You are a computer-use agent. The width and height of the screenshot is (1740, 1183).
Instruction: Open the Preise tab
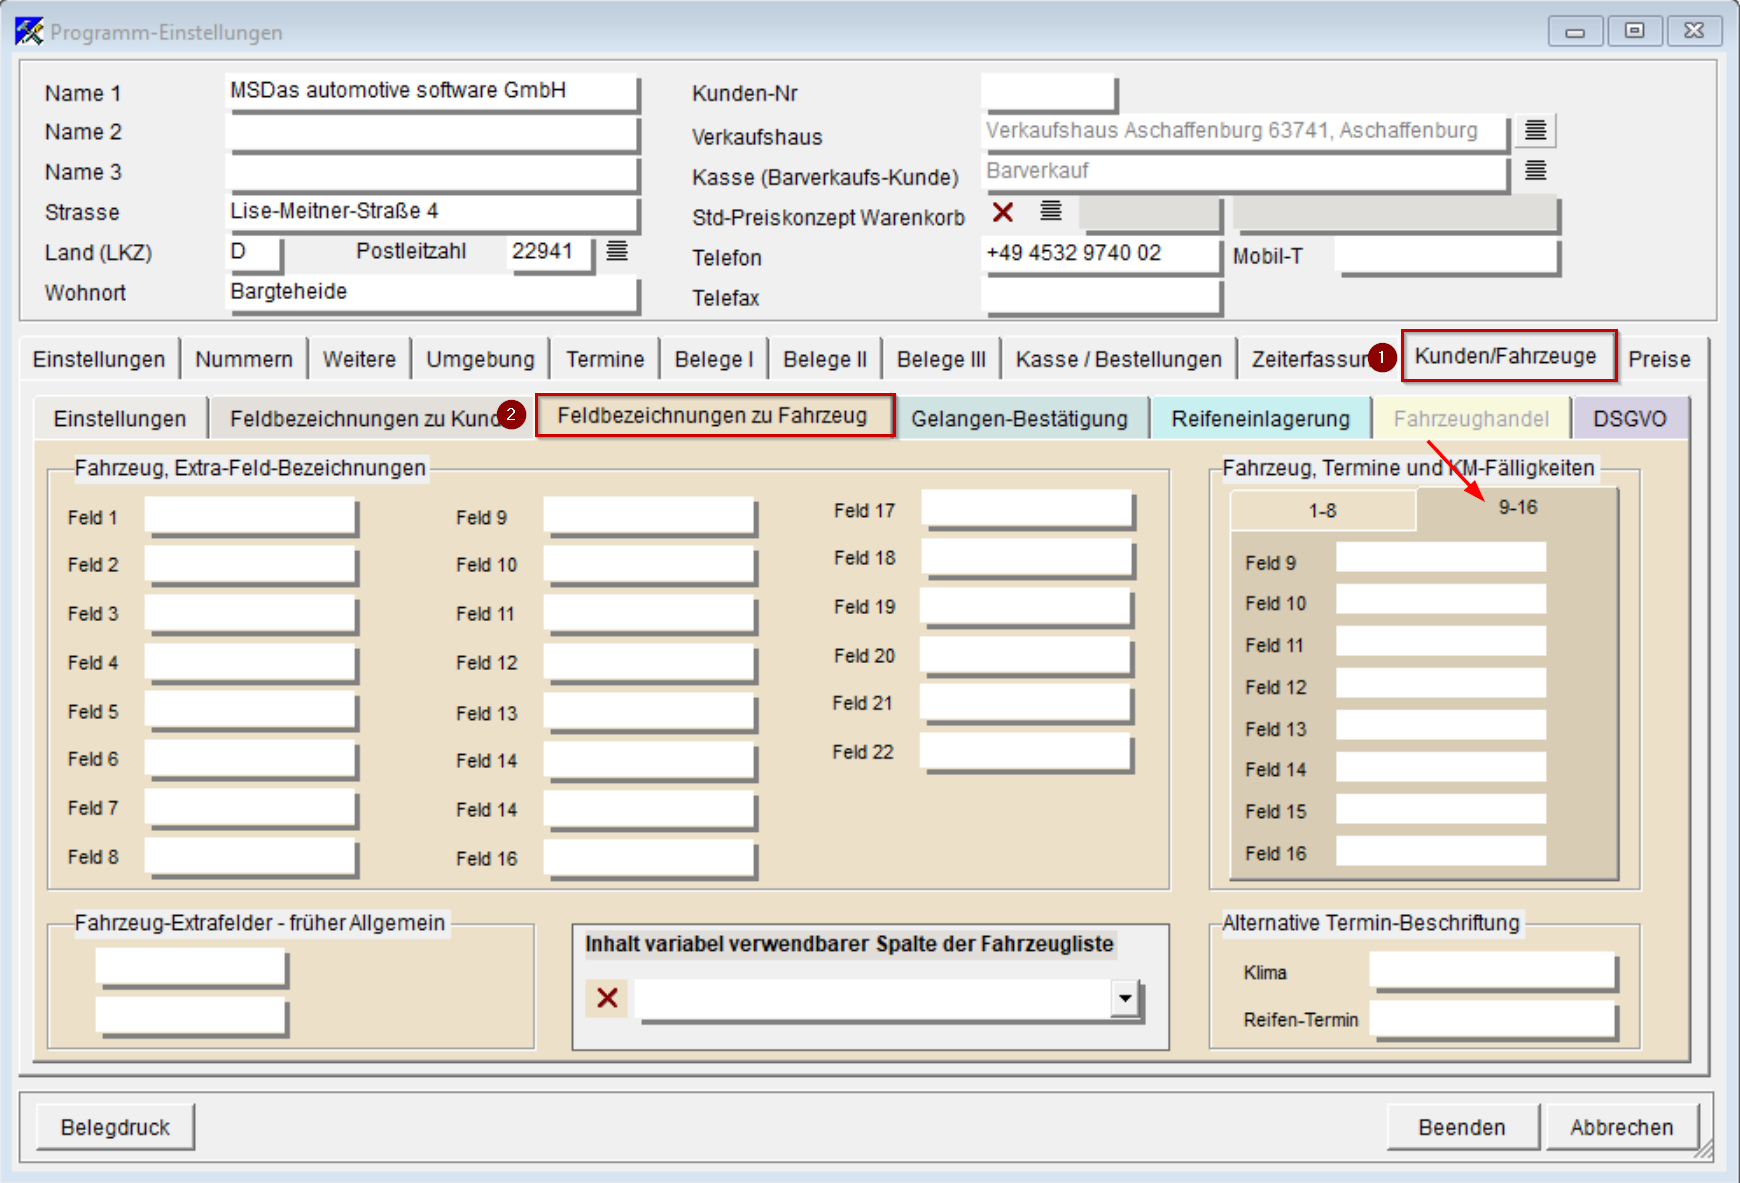1659,359
